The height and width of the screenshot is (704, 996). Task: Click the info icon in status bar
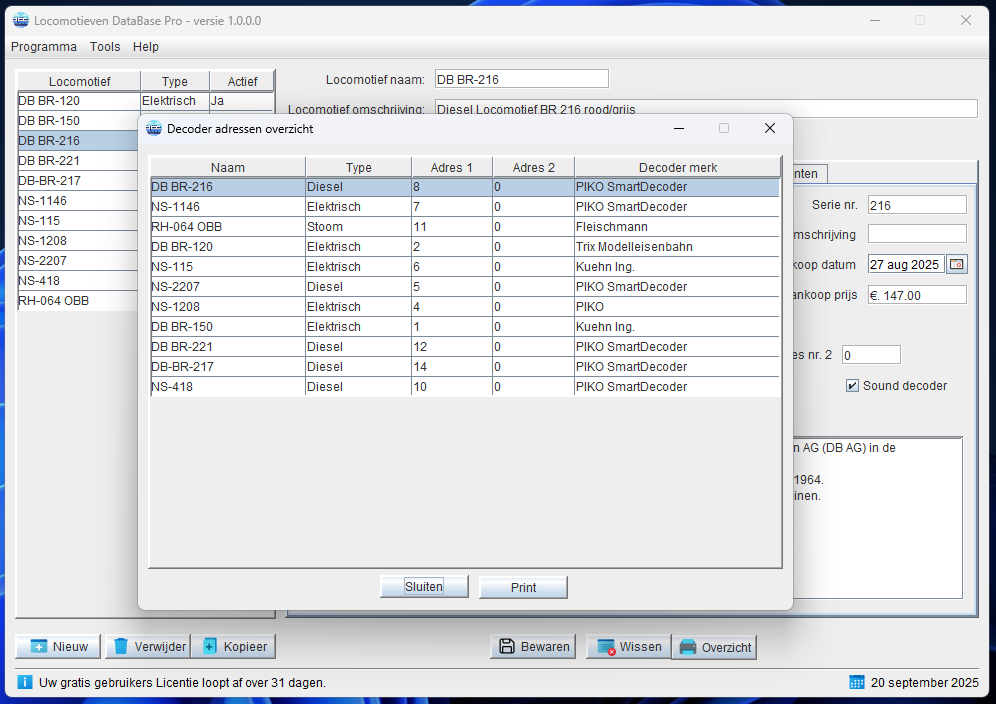(25, 682)
